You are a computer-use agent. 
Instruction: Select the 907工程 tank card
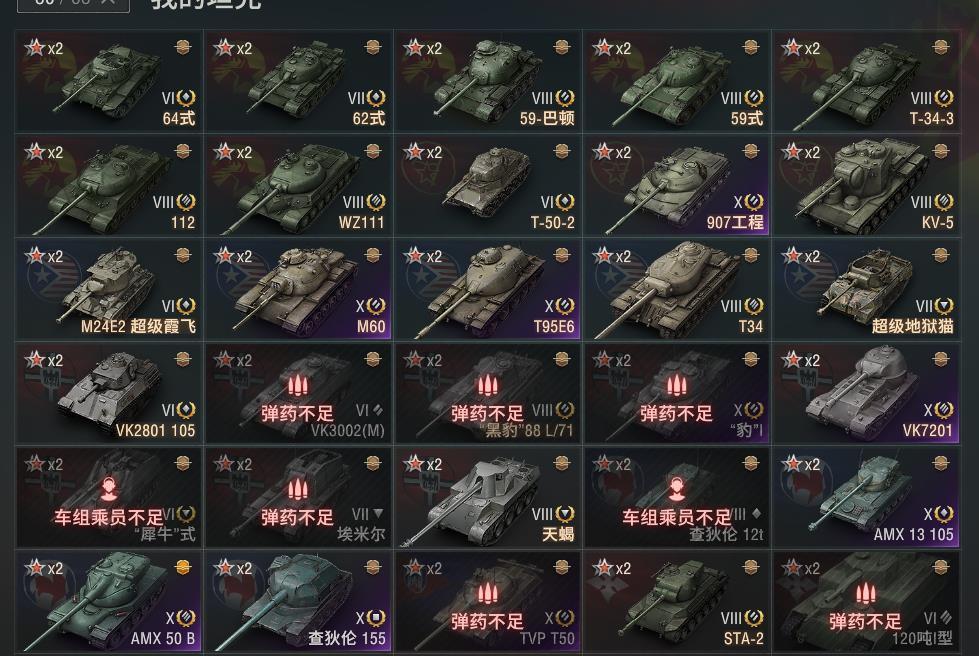pyautogui.click(x=677, y=185)
